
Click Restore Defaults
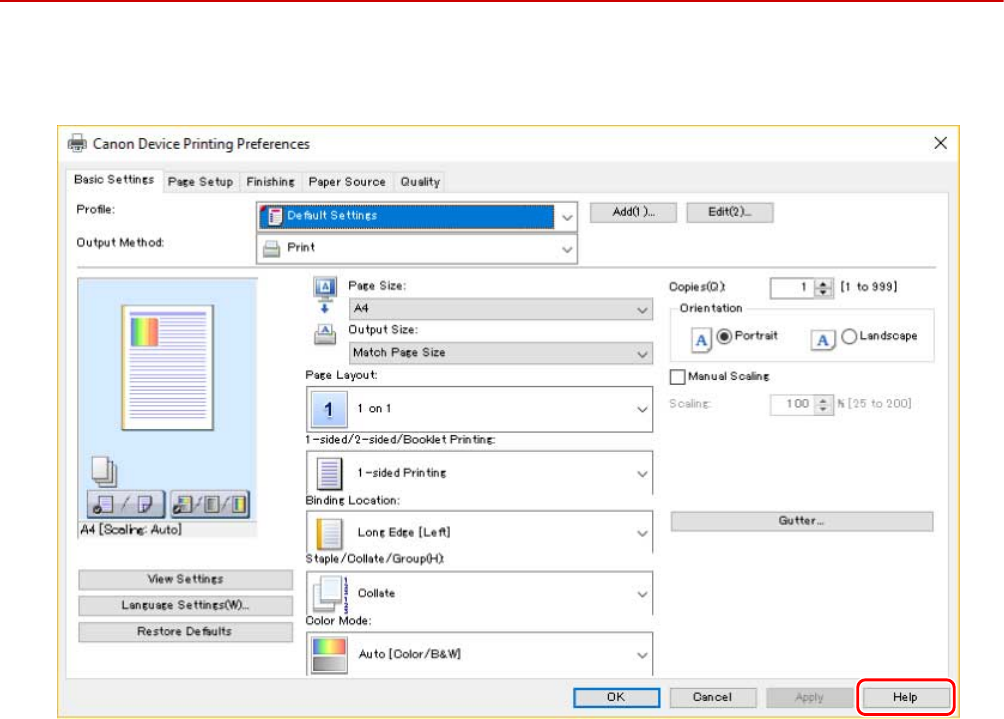[186, 632]
